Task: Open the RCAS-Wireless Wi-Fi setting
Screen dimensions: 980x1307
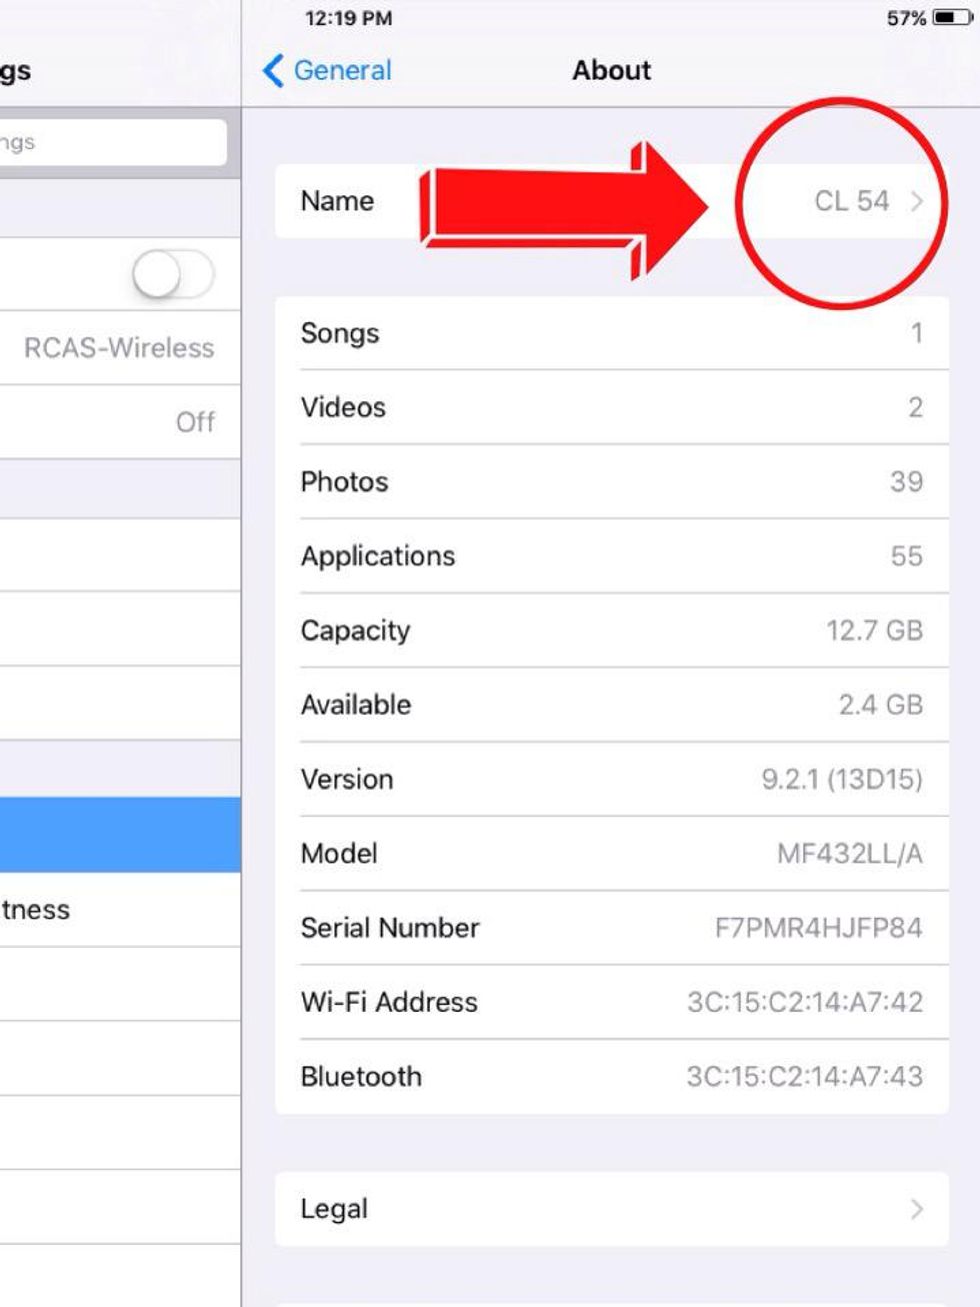Action: click(119, 348)
